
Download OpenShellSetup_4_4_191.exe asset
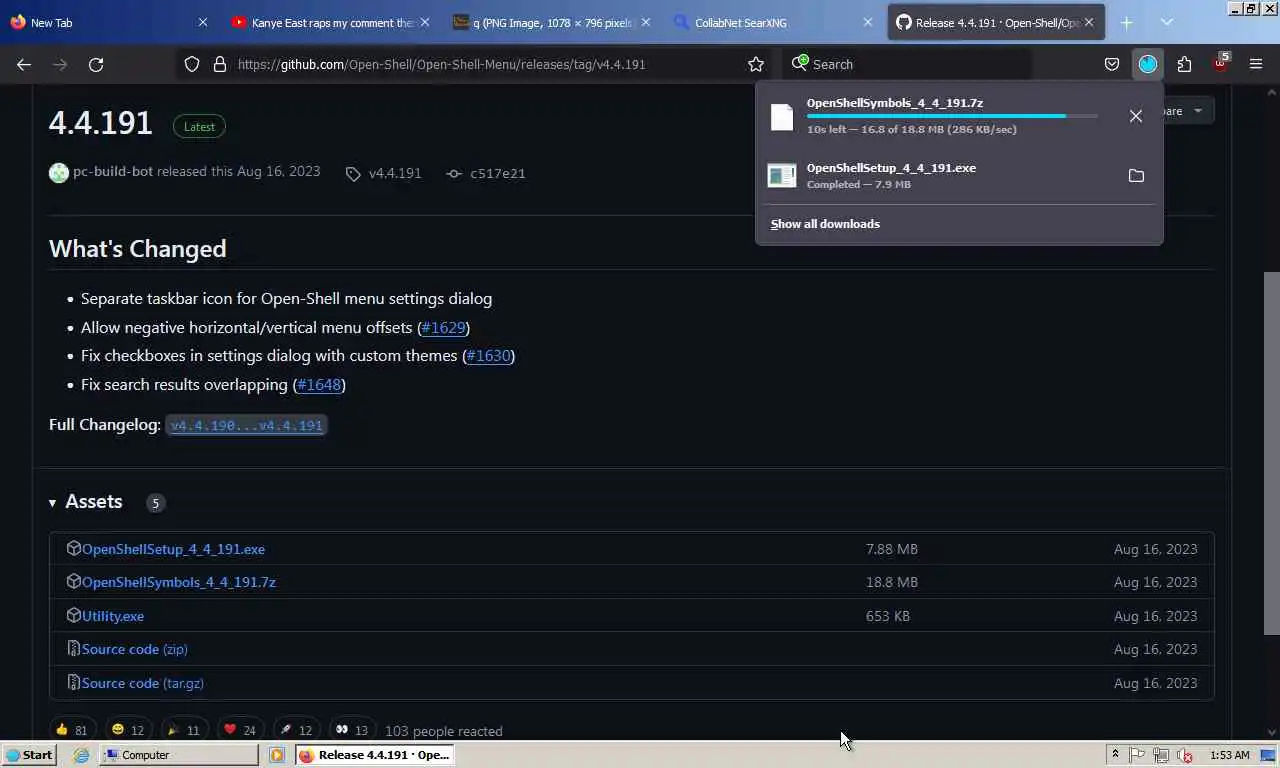coord(173,549)
